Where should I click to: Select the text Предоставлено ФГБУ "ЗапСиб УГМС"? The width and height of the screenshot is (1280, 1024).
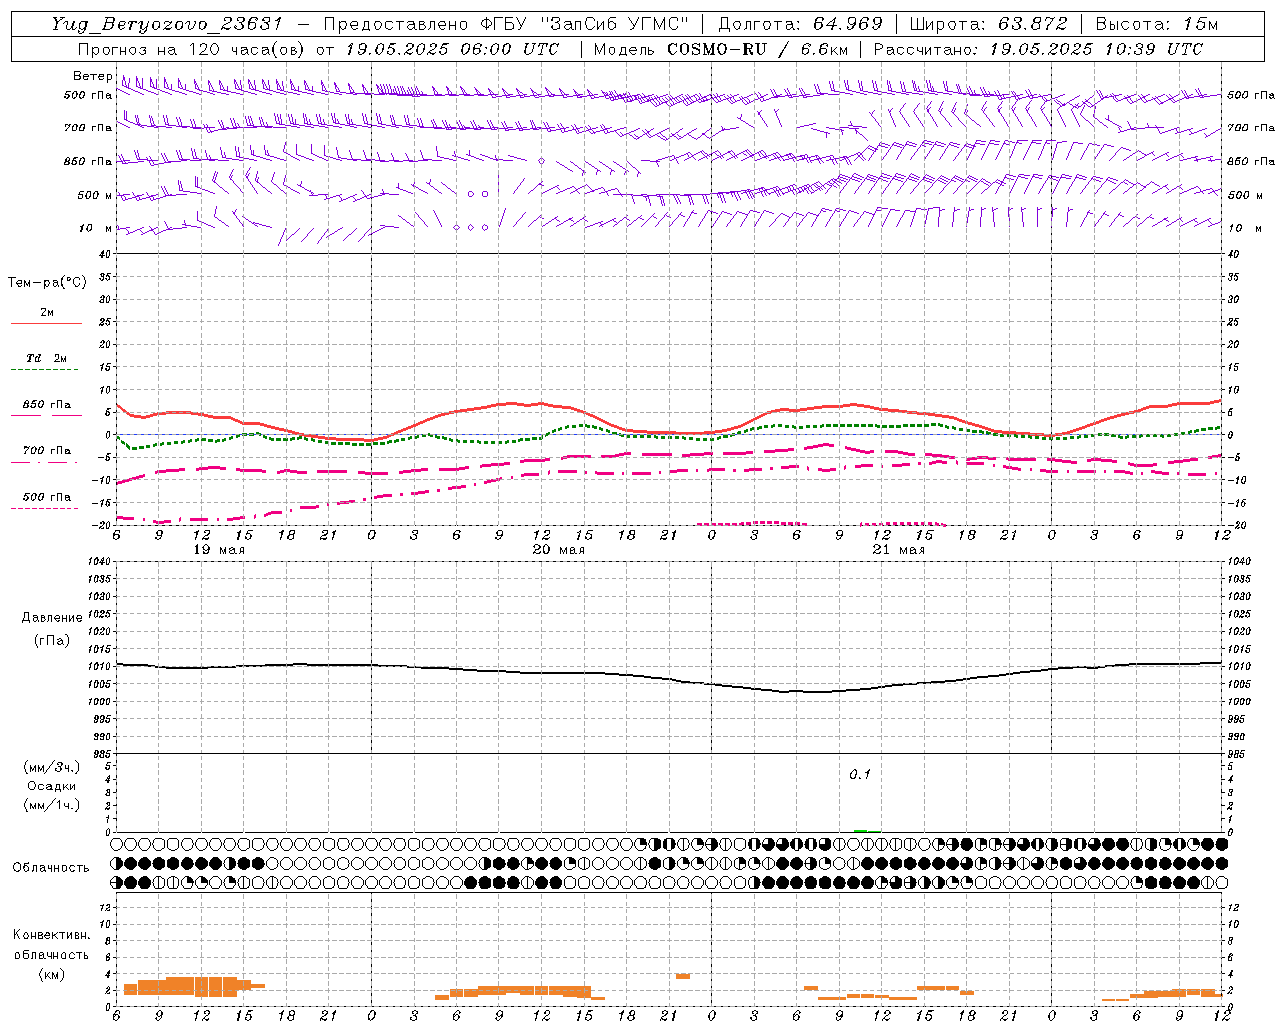click(x=506, y=24)
